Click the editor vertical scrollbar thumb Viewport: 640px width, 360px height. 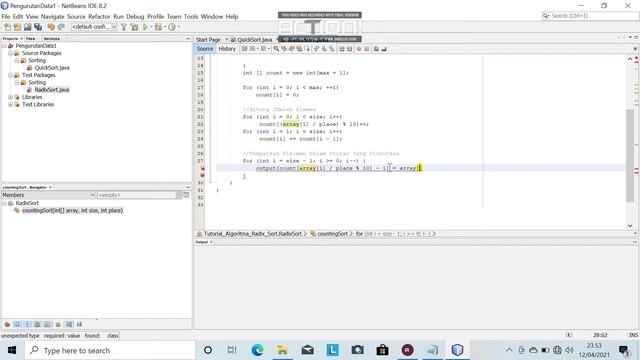(x=630, y=155)
